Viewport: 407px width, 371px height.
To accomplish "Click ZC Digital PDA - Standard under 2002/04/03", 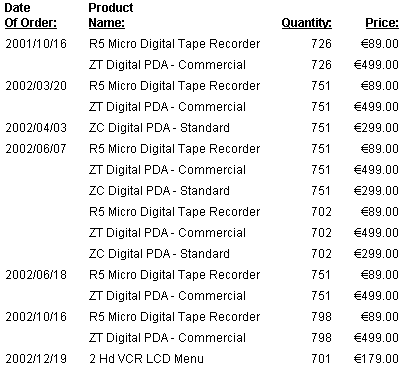I will point(159,128).
